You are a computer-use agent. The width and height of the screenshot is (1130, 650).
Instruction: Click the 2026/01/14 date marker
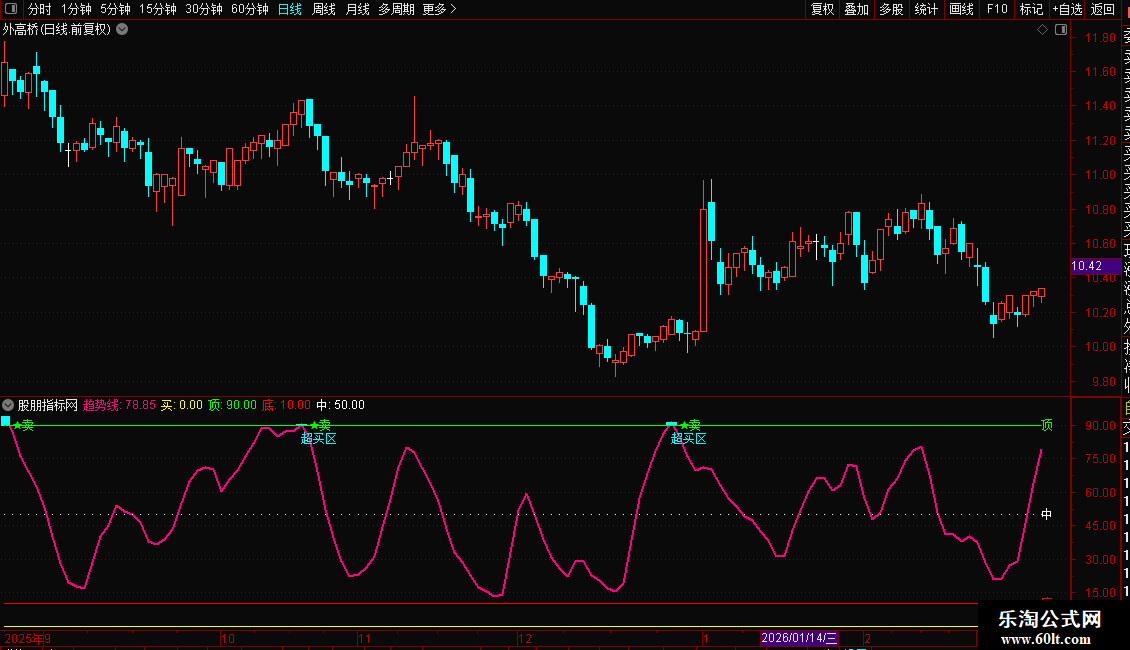tap(799, 638)
